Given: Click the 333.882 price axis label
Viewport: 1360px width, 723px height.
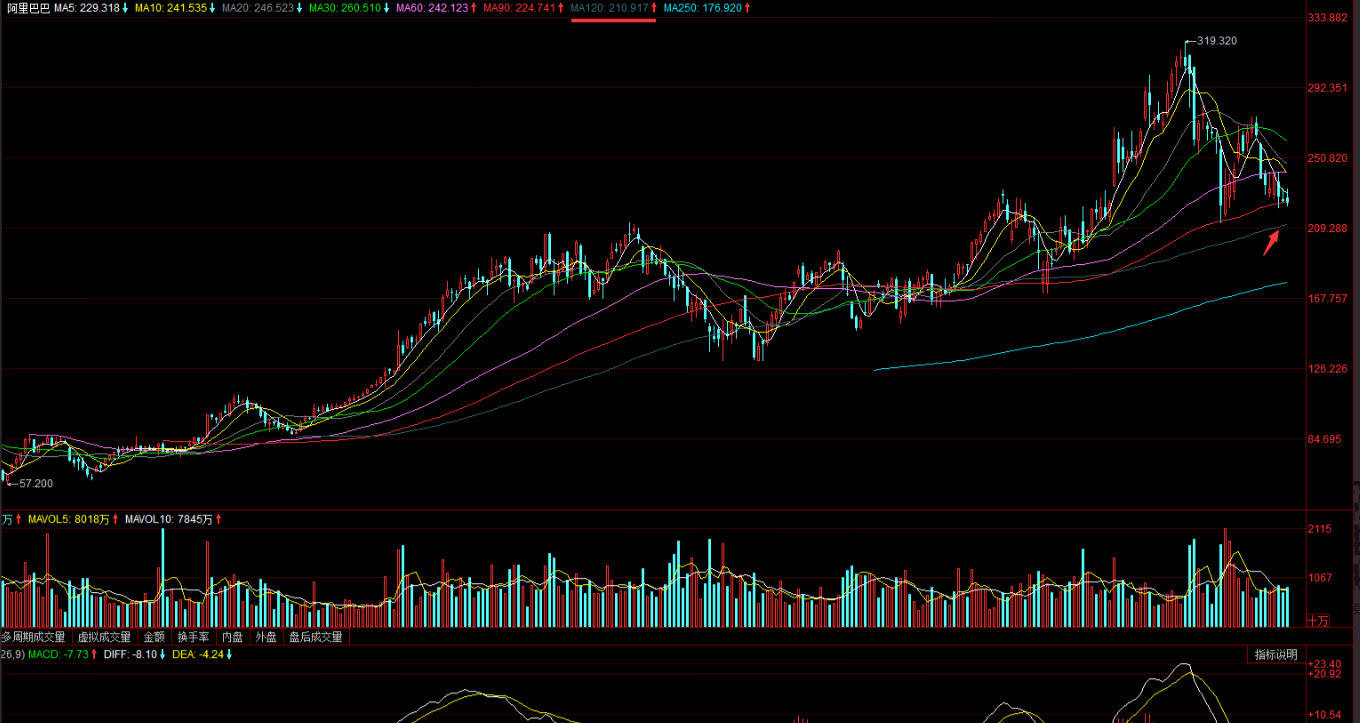Looking at the screenshot, I should click(x=1327, y=18).
